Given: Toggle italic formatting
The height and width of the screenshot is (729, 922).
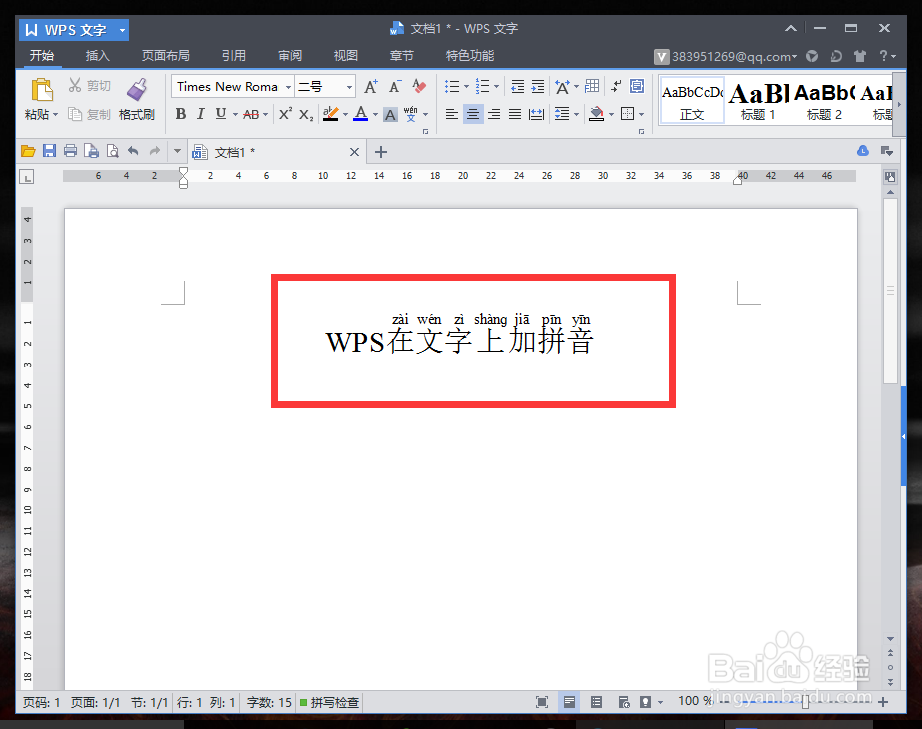Looking at the screenshot, I should (x=201, y=114).
